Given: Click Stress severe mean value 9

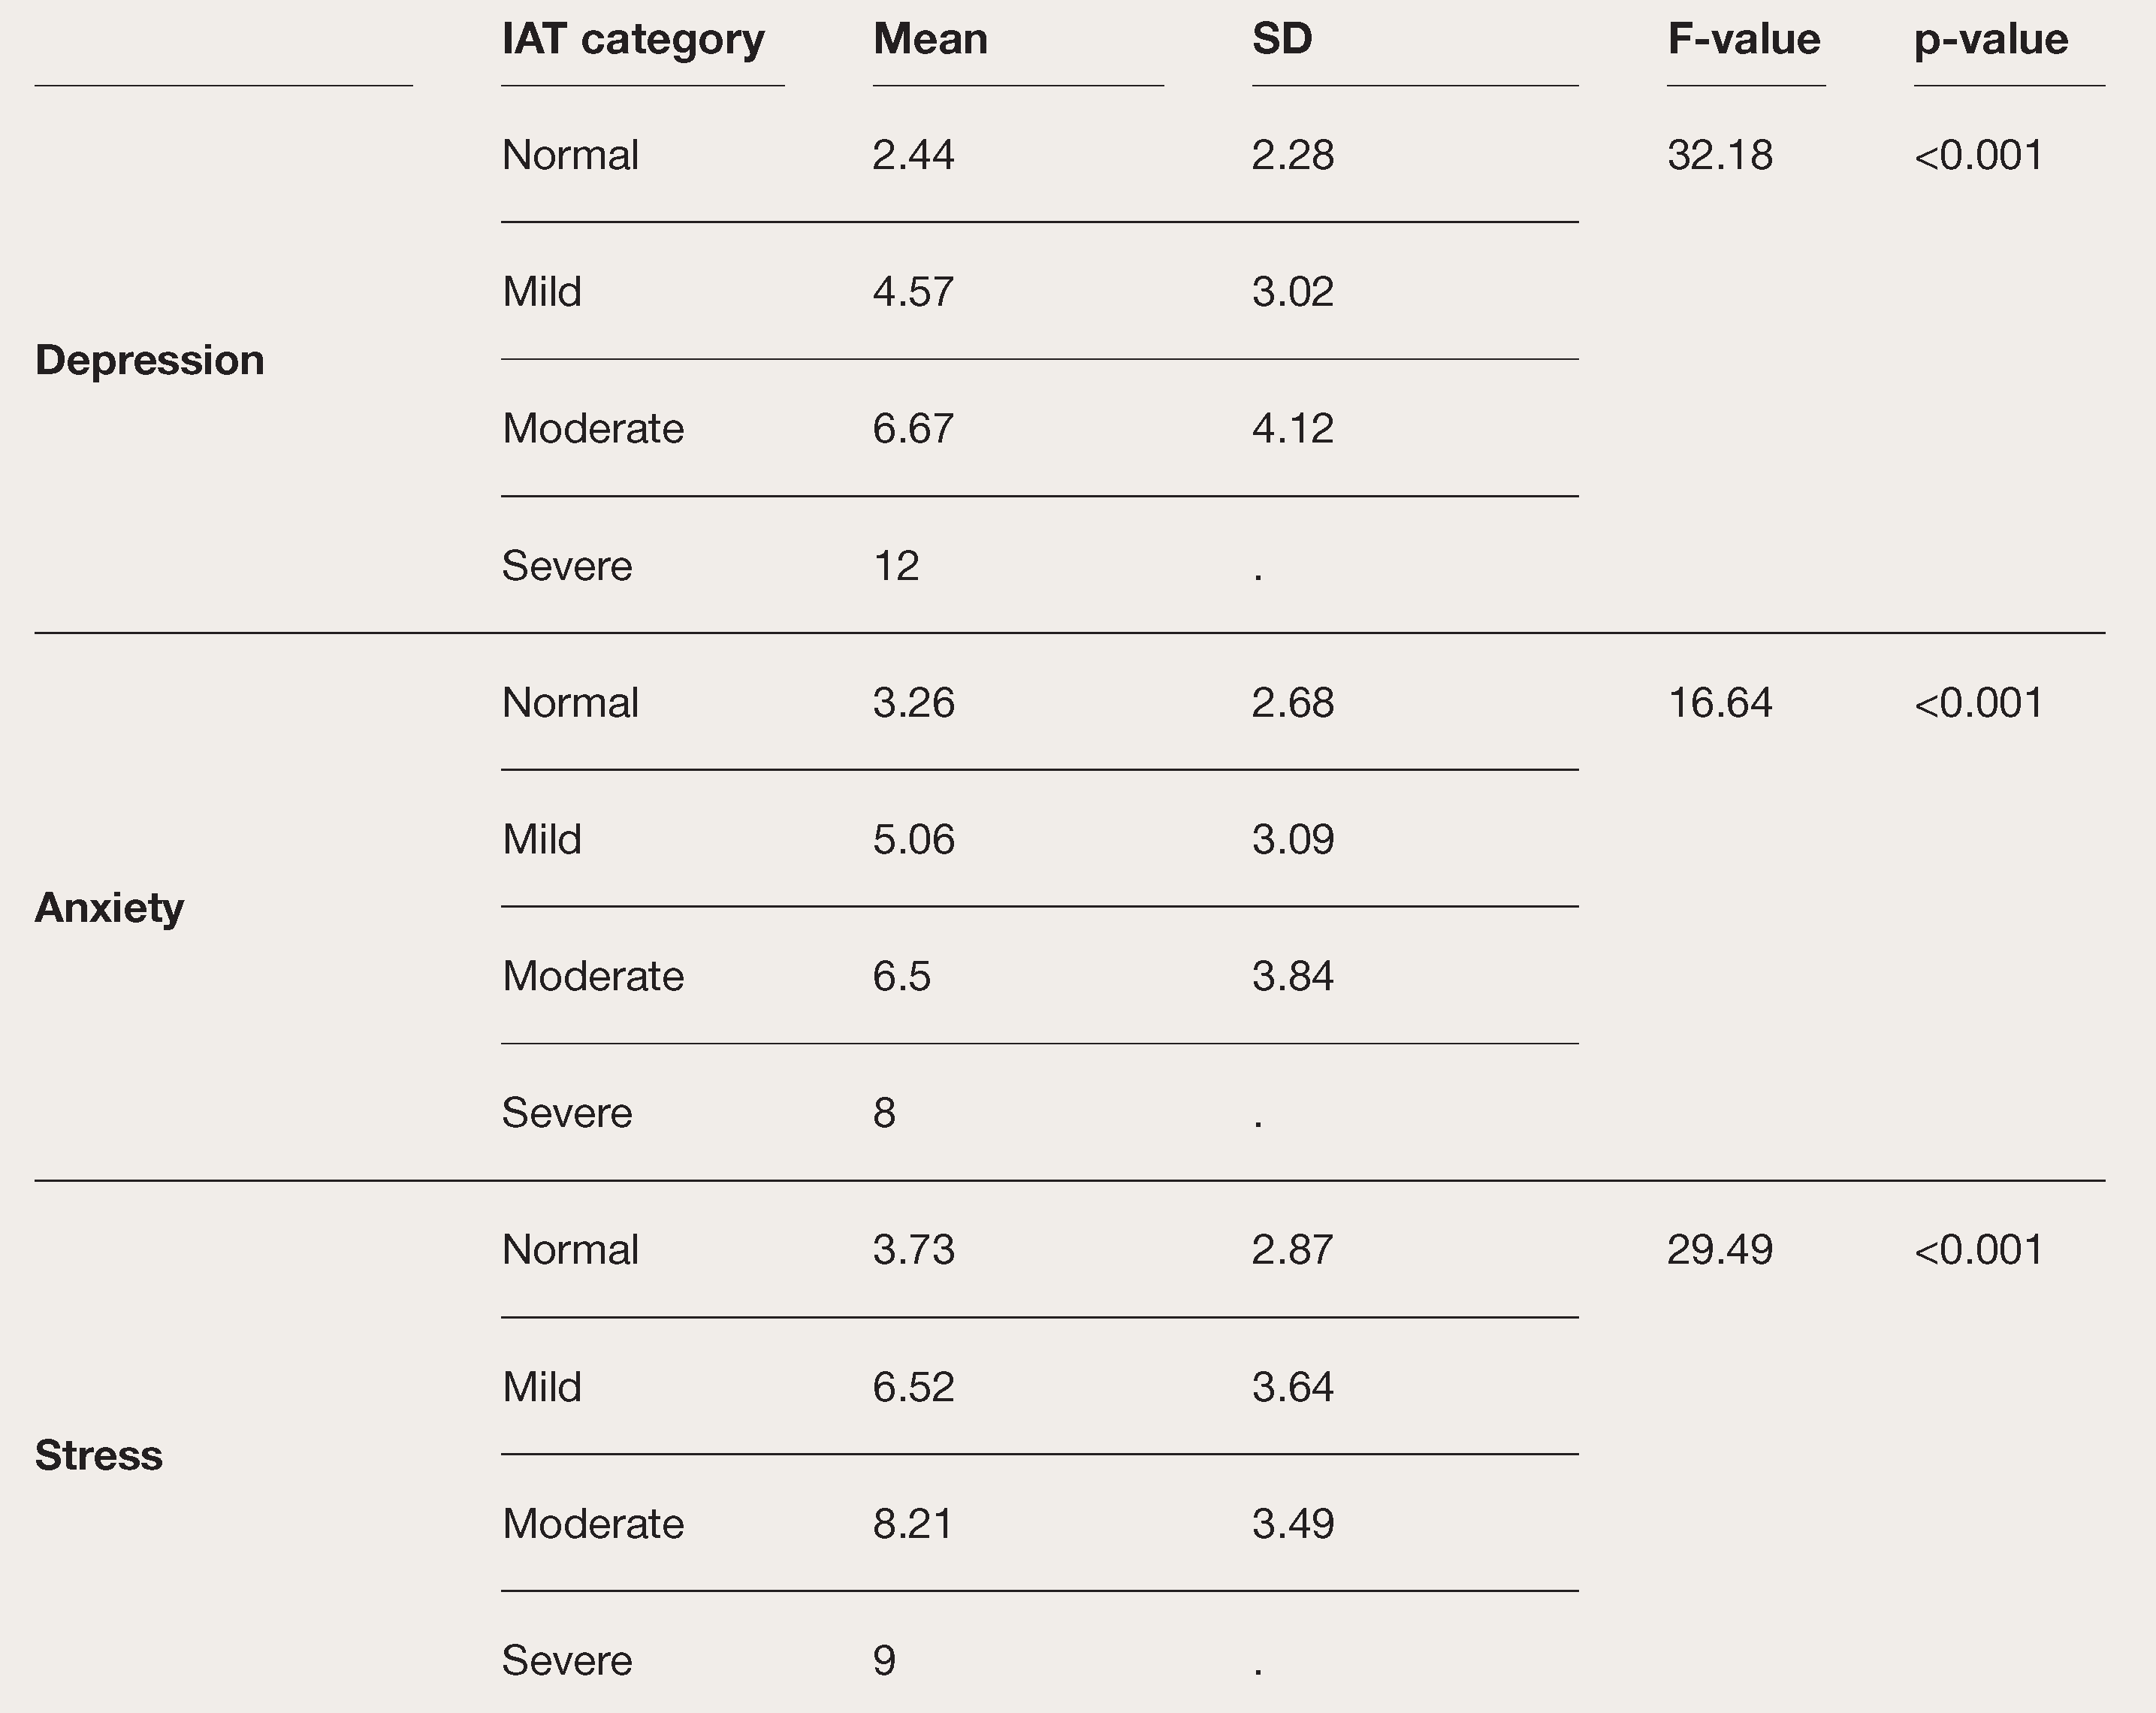Looking at the screenshot, I should coord(884,1661).
